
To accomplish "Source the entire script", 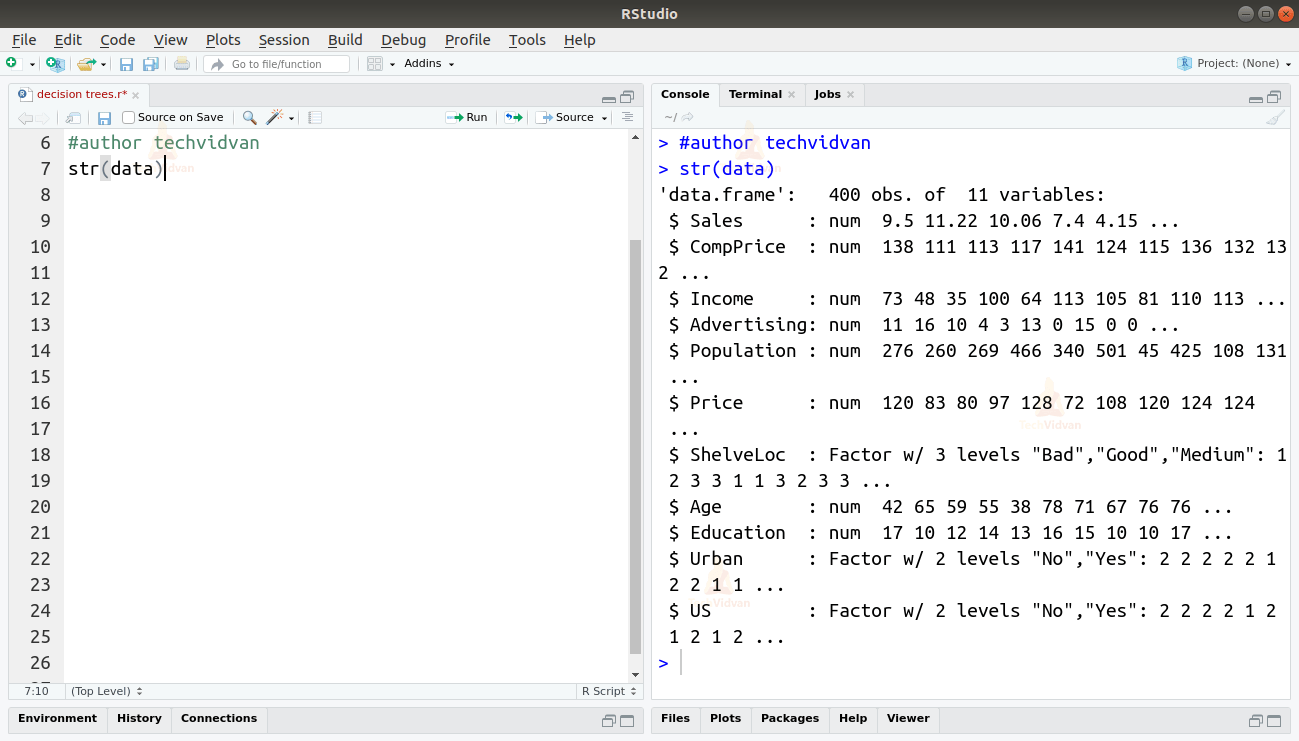I will pos(567,117).
